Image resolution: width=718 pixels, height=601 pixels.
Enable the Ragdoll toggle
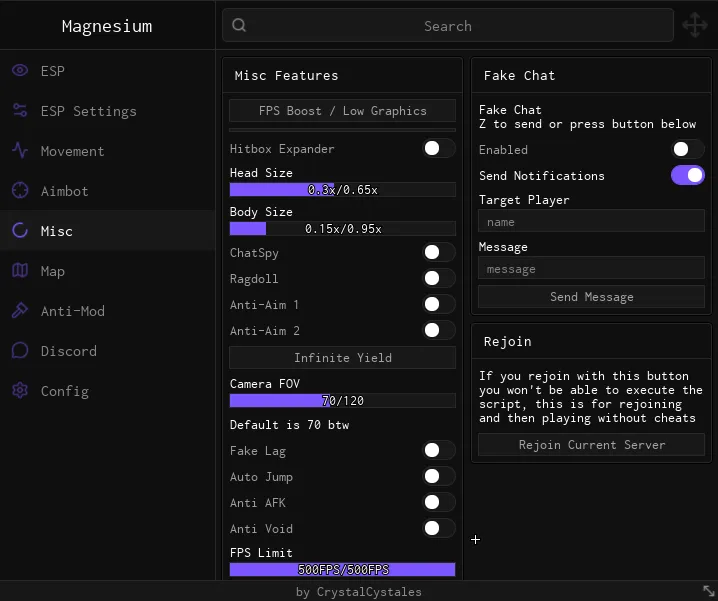click(439, 278)
